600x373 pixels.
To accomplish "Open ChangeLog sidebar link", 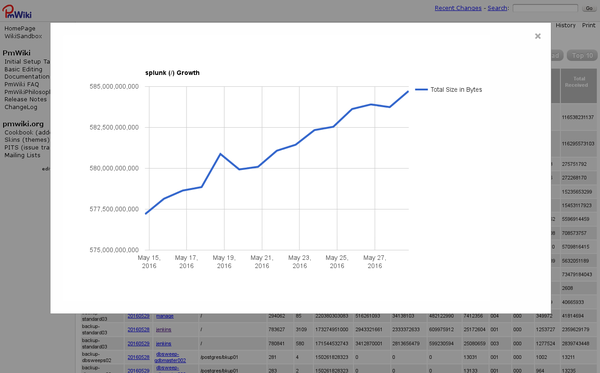I will (x=21, y=107).
